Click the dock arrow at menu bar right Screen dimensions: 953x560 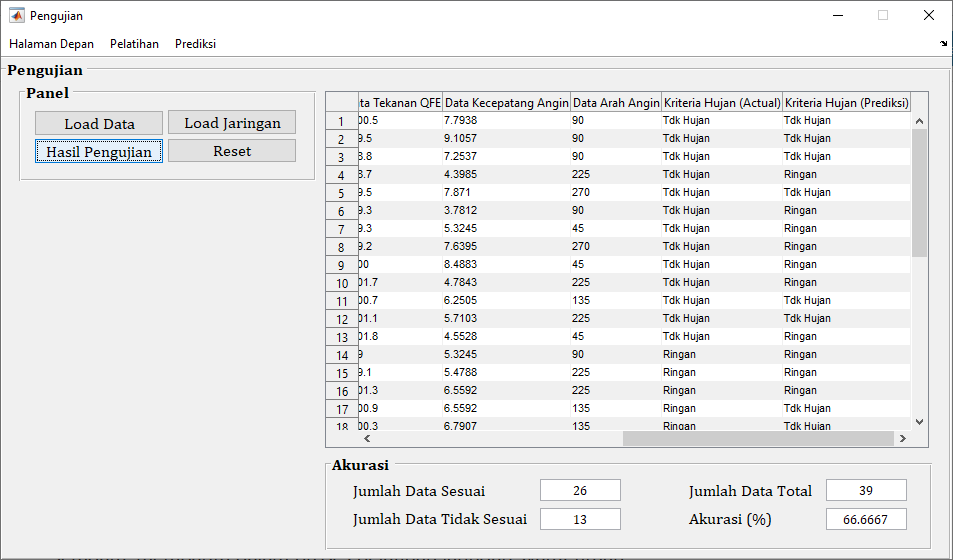click(x=944, y=44)
